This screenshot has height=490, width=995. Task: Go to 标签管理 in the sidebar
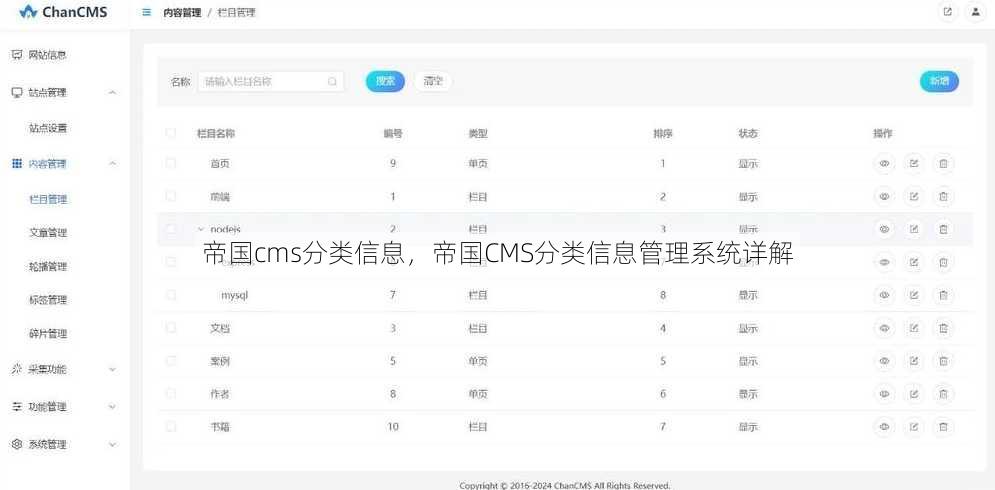[x=48, y=300]
